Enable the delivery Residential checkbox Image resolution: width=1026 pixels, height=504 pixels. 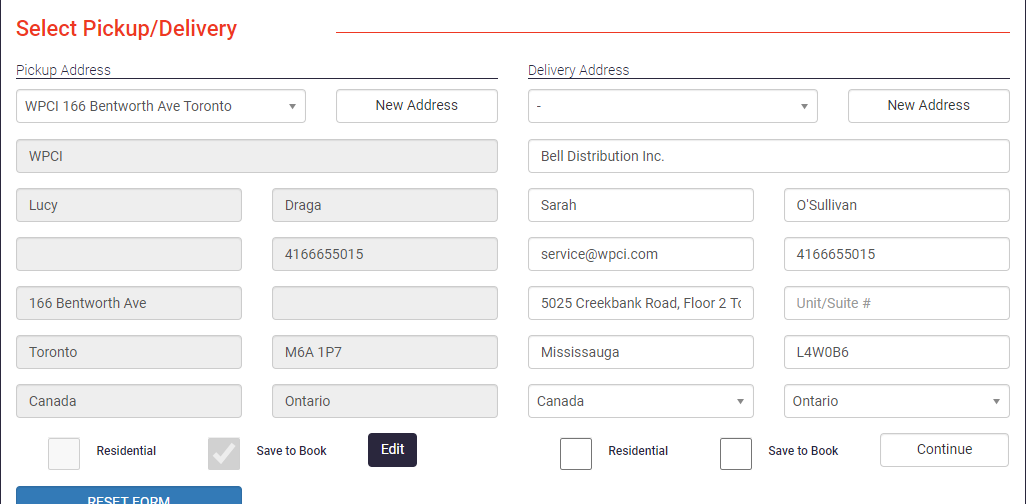click(576, 454)
